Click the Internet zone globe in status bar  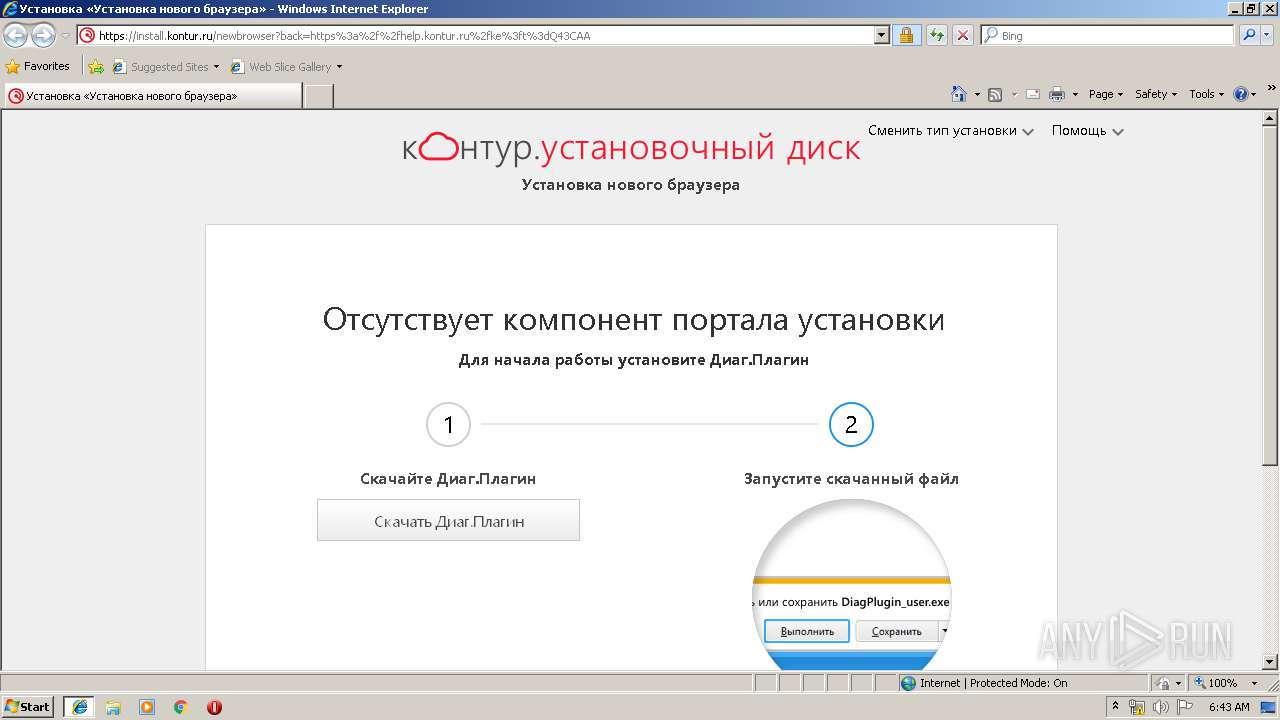[x=908, y=683]
